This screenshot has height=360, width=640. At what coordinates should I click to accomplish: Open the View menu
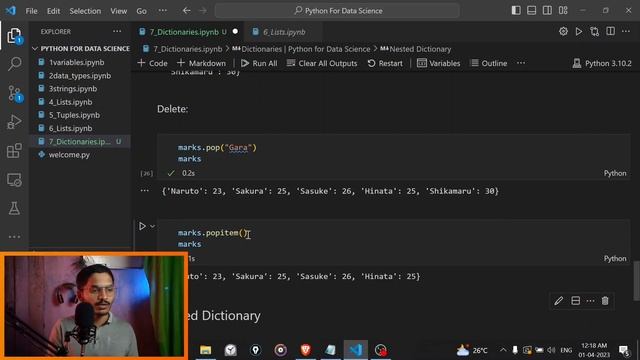[x=118, y=11]
